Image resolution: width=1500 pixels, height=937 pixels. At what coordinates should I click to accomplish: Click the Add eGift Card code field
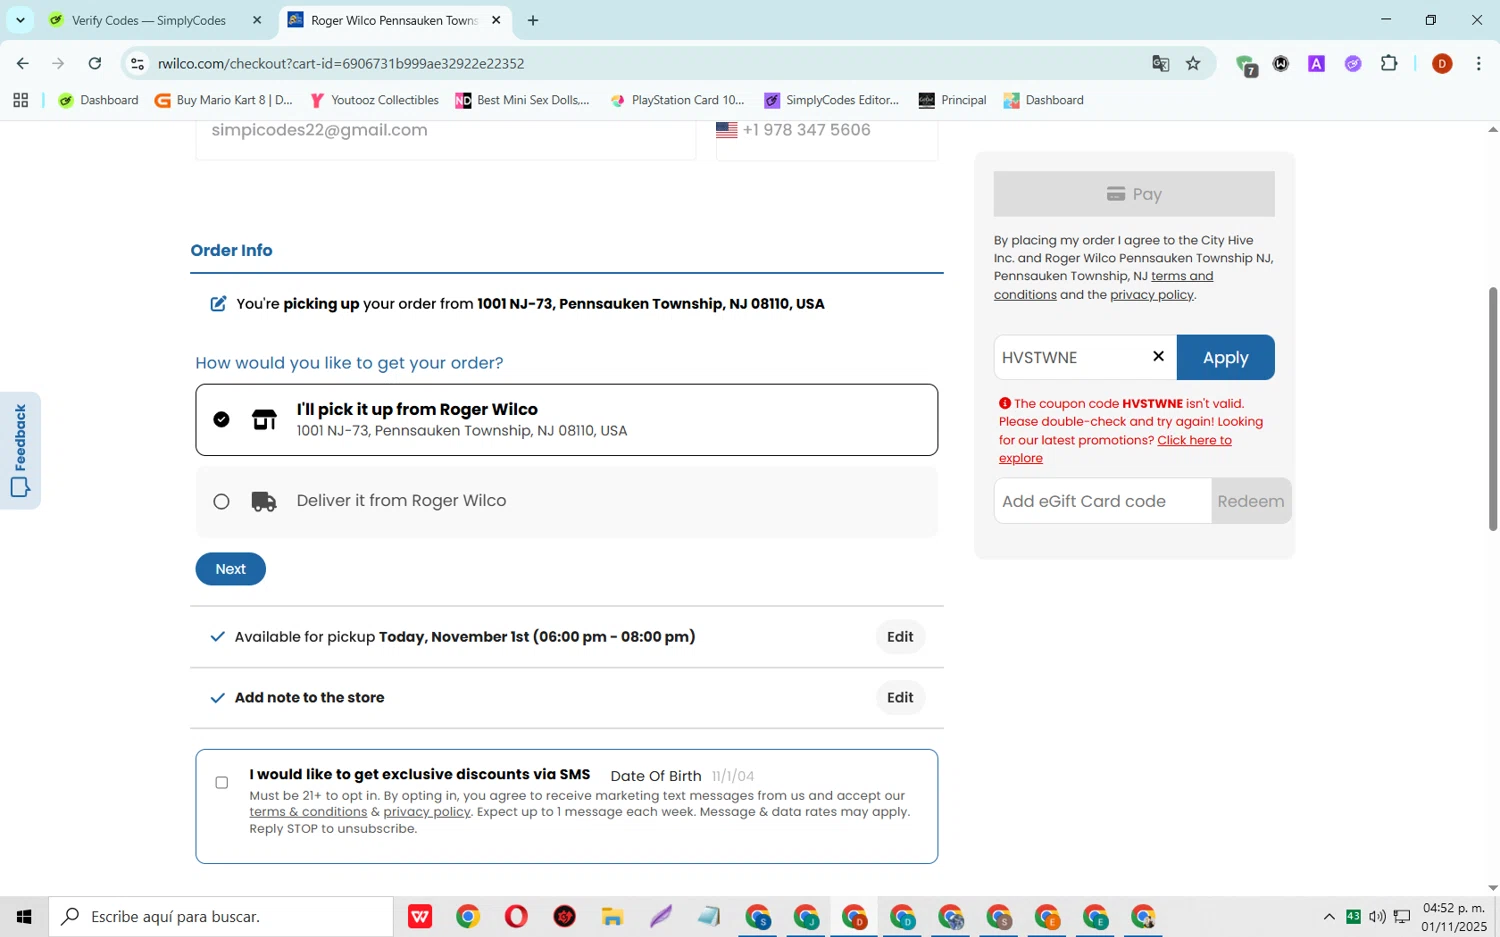click(1103, 501)
